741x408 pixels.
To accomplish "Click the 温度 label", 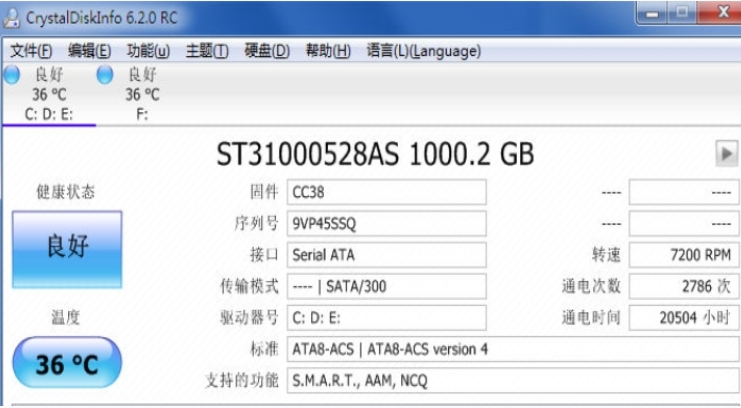I will (x=66, y=317).
